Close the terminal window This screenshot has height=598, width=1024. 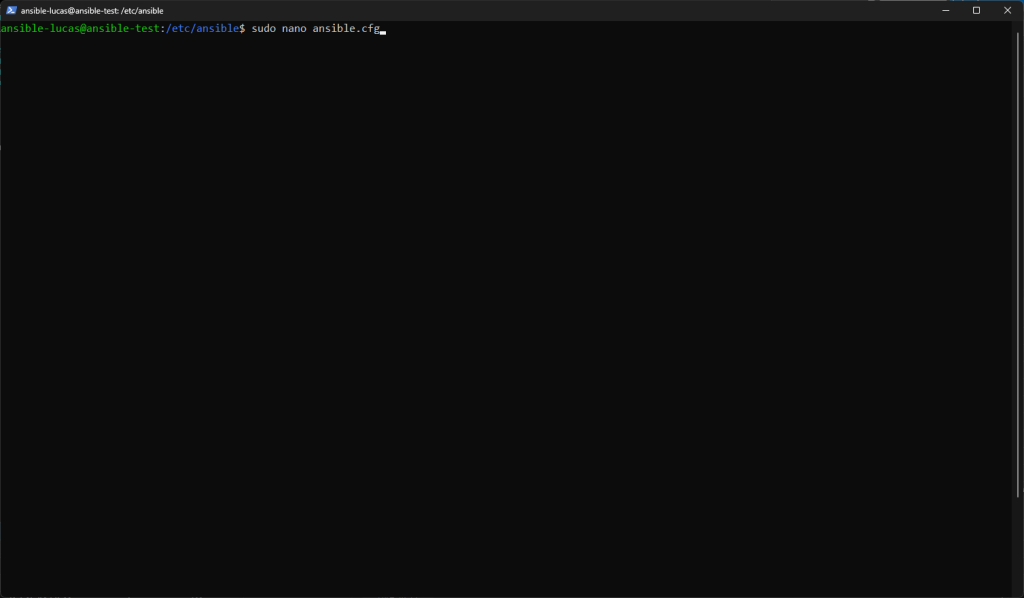coord(1008,10)
